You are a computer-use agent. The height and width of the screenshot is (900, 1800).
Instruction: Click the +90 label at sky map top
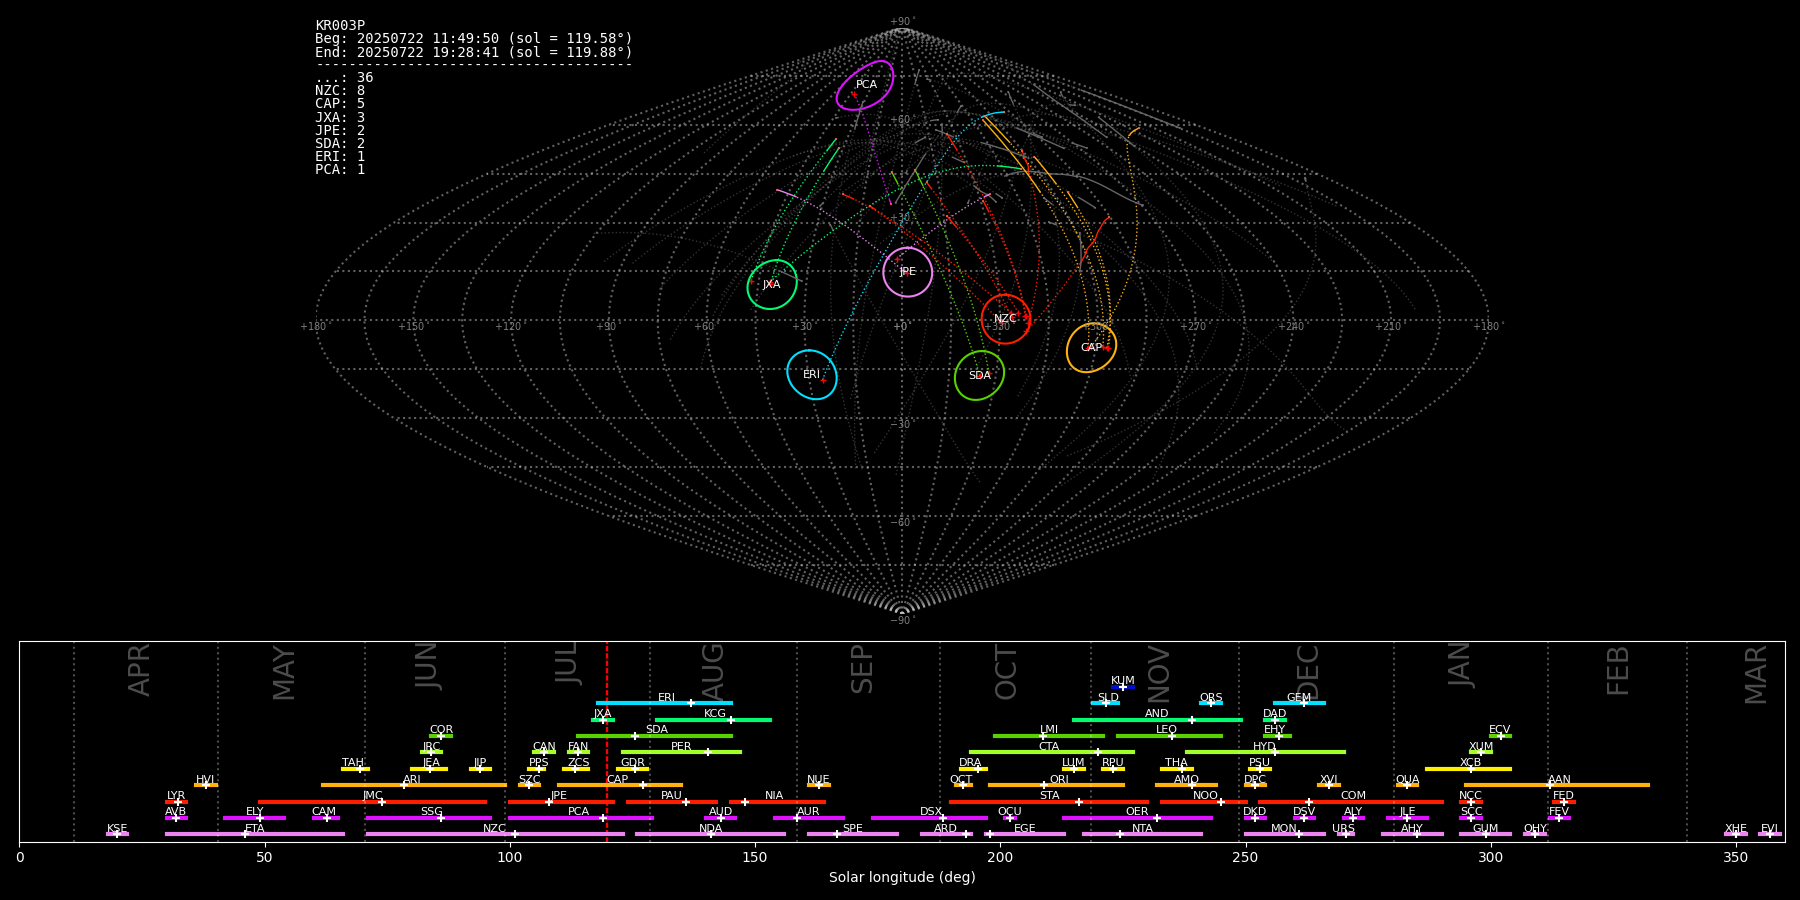coord(901,22)
